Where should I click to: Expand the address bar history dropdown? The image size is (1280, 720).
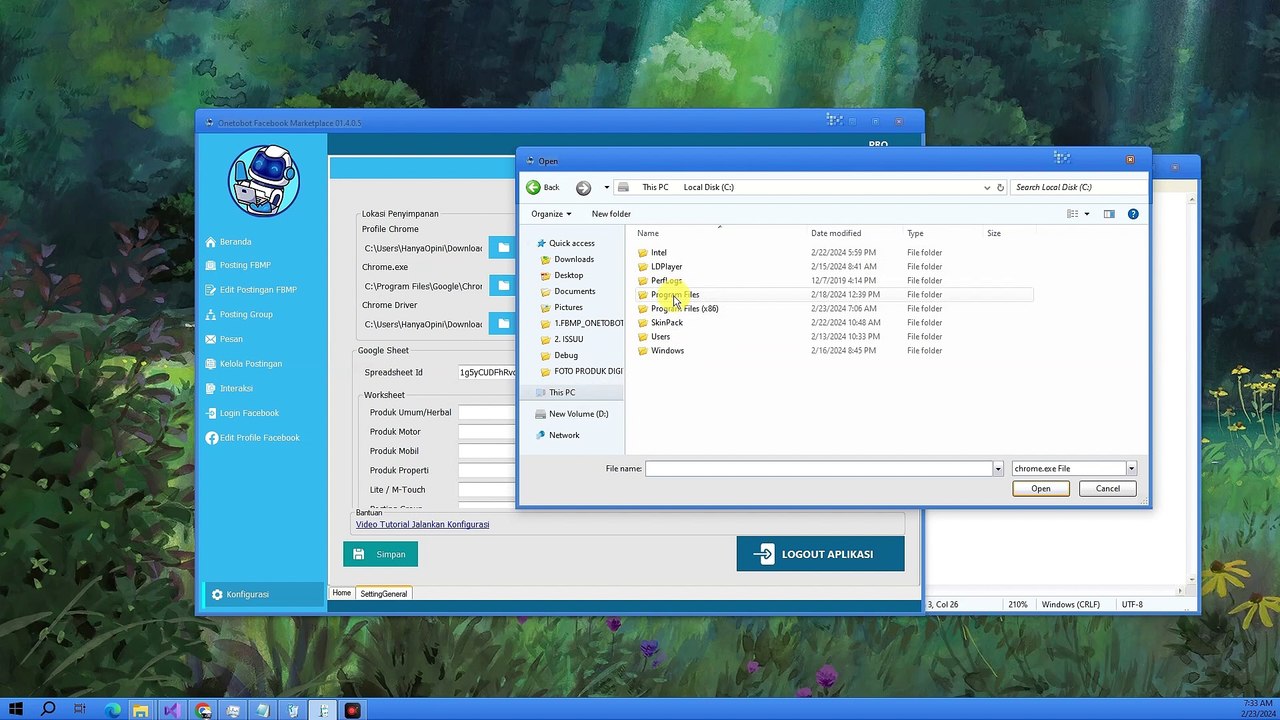point(987,188)
